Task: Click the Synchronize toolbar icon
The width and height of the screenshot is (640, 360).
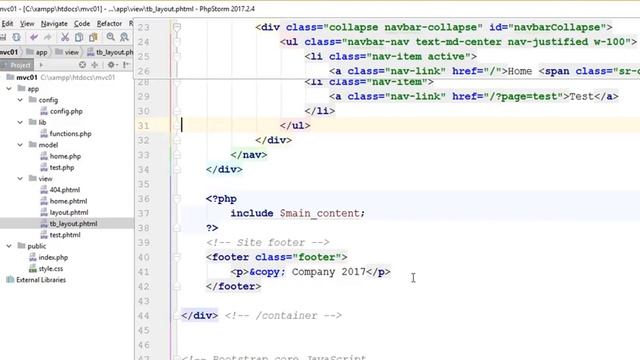Action: click(16, 38)
